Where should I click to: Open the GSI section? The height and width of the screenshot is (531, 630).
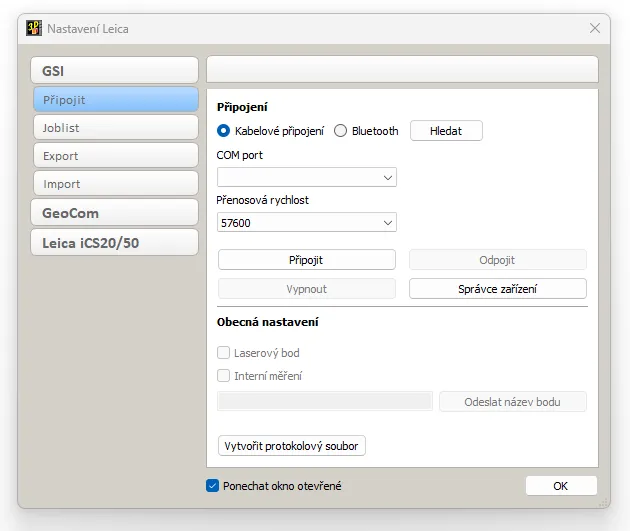pyautogui.click(x=115, y=70)
